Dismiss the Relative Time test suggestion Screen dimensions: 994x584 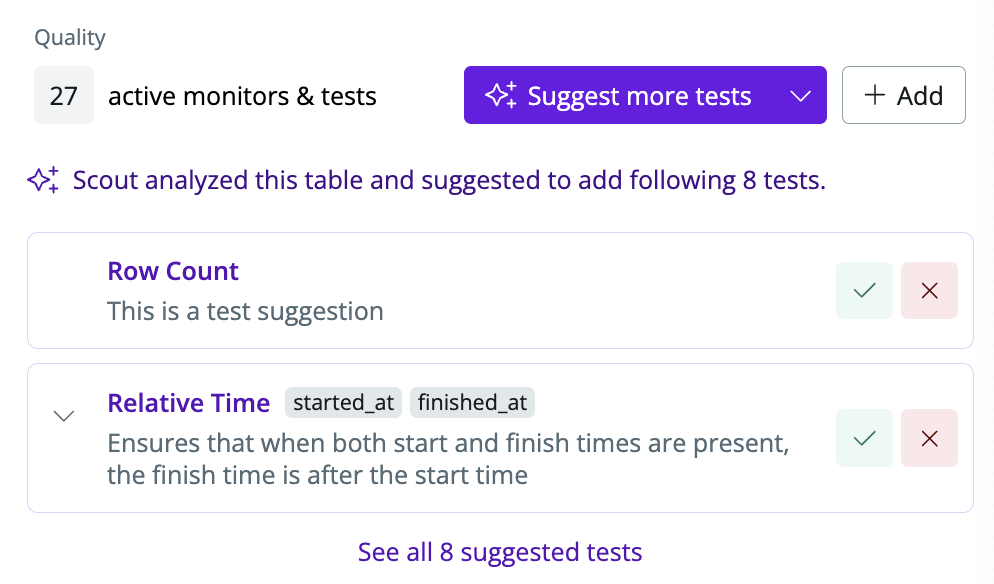[x=929, y=438]
